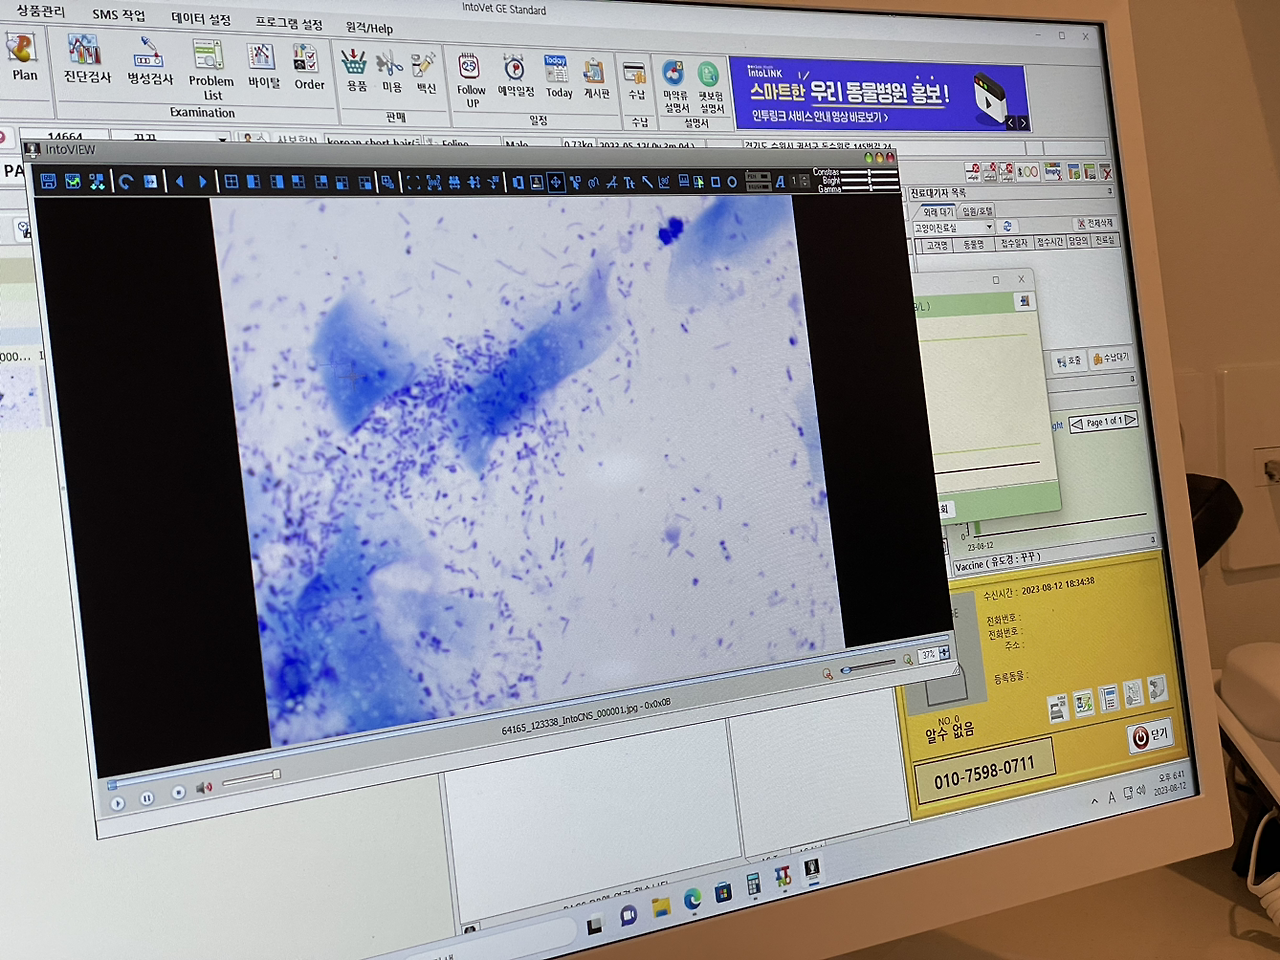Go to the next page arrow beside Page 1 of 1

pyautogui.click(x=1130, y=420)
